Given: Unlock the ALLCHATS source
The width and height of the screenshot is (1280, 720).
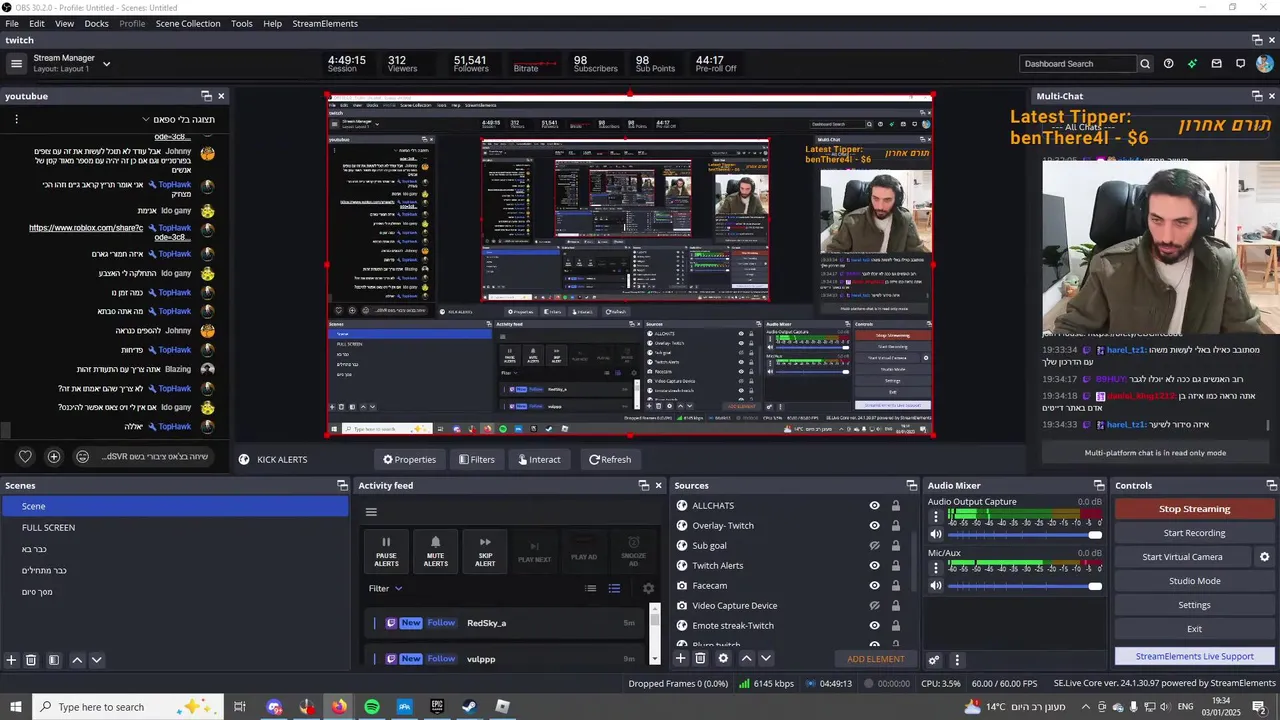Looking at the screenshot, I should tap(896, 506).
